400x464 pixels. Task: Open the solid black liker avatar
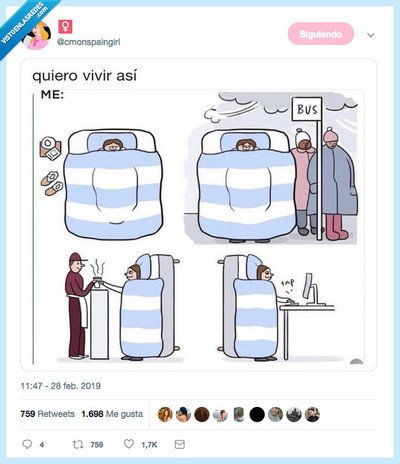click(x=257, y=414)
